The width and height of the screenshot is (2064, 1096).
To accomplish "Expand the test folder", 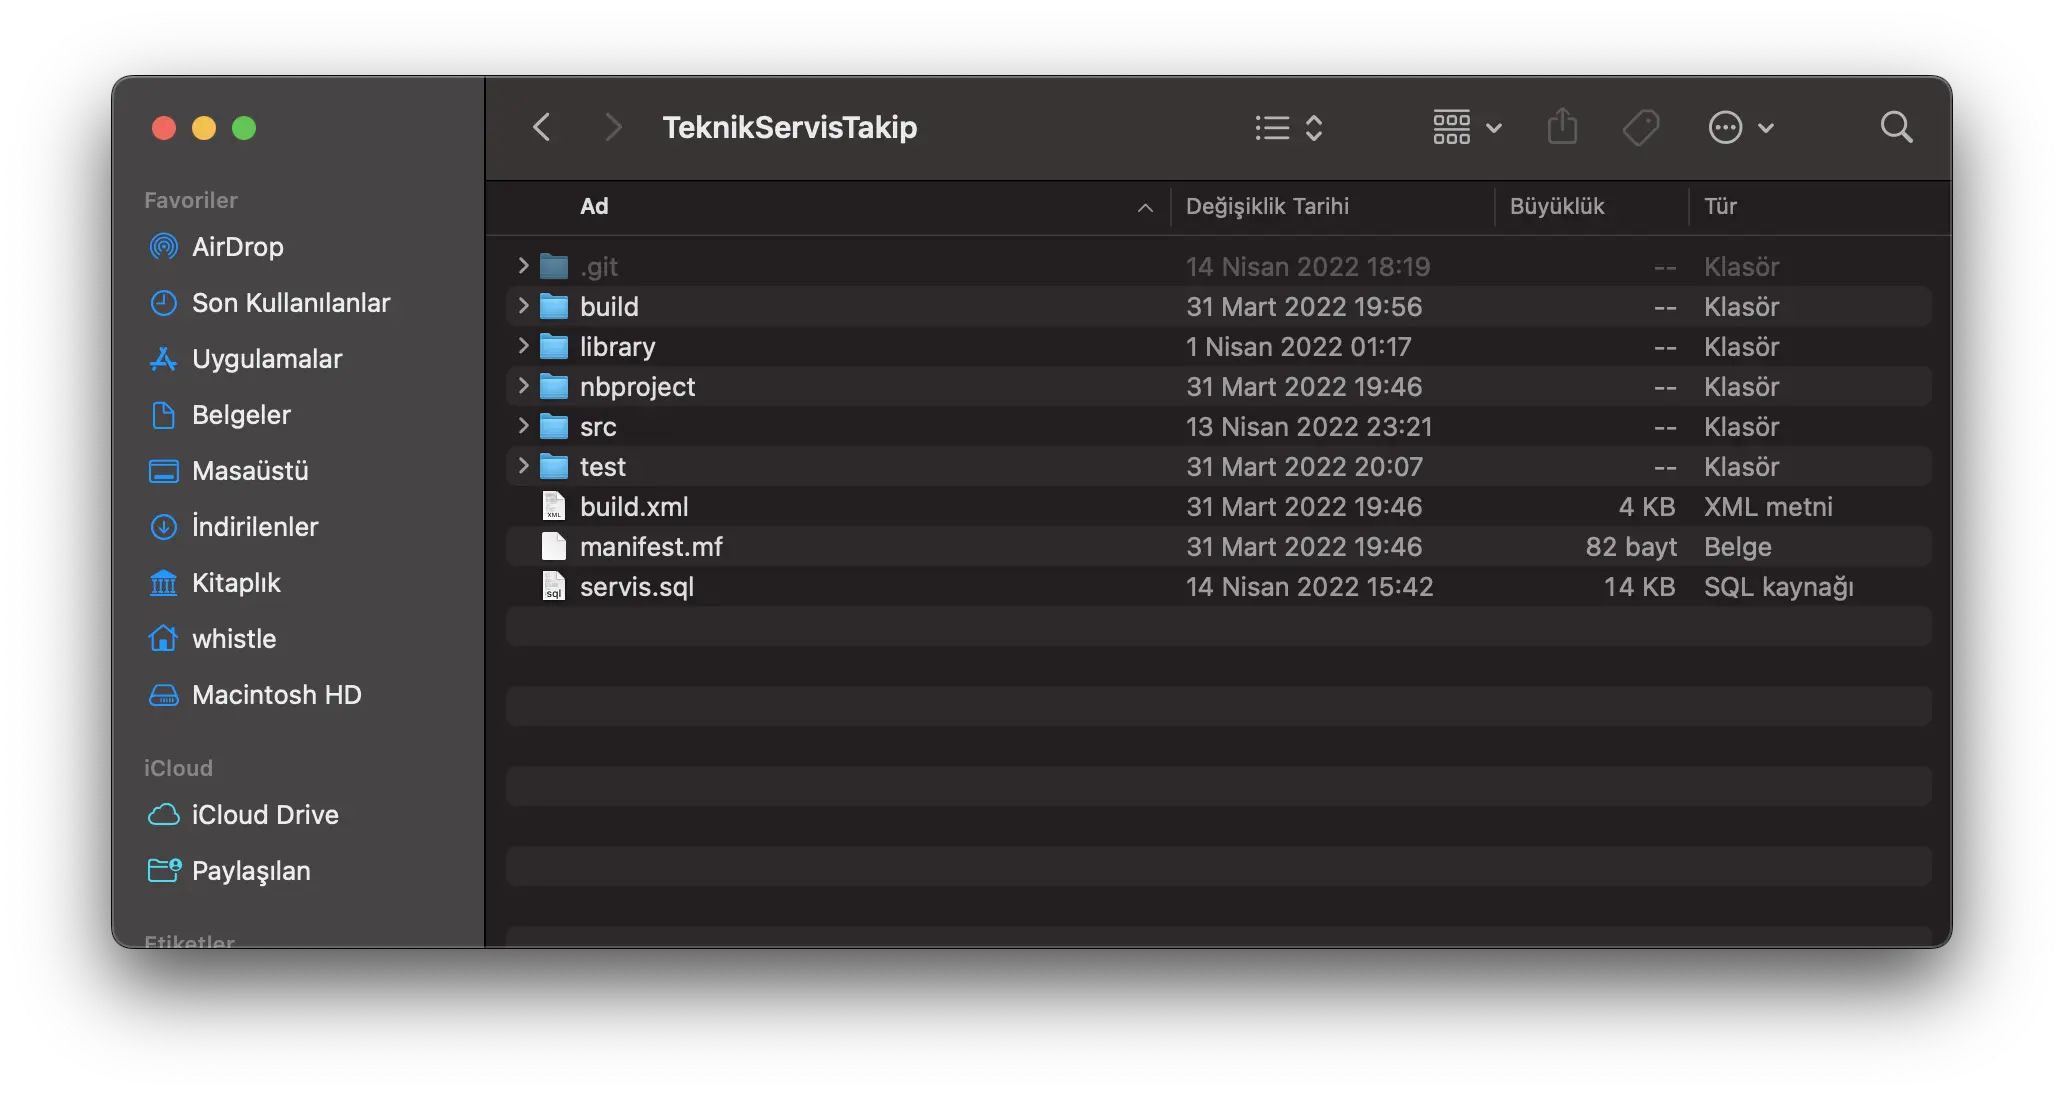I will point(523,466).
